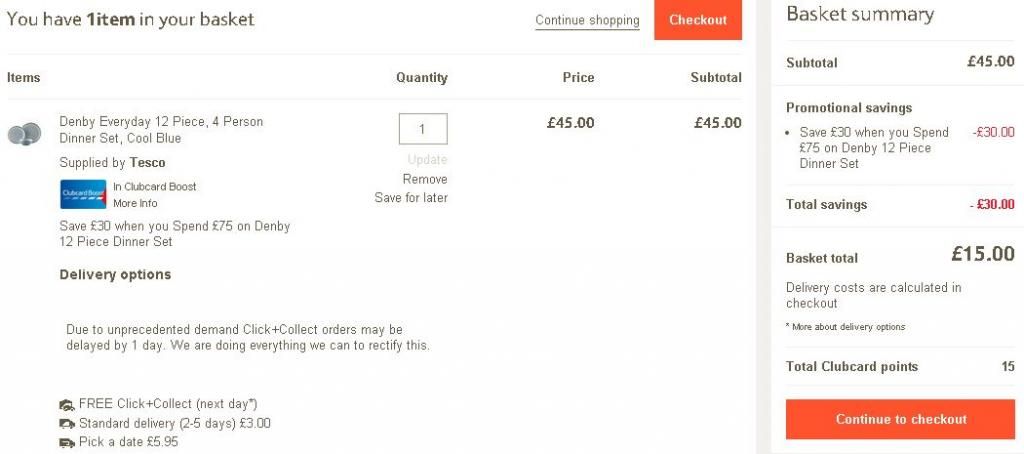Open the Denby Everyday 12 Piece product title

pyautogui.click(x=161, y=129)
